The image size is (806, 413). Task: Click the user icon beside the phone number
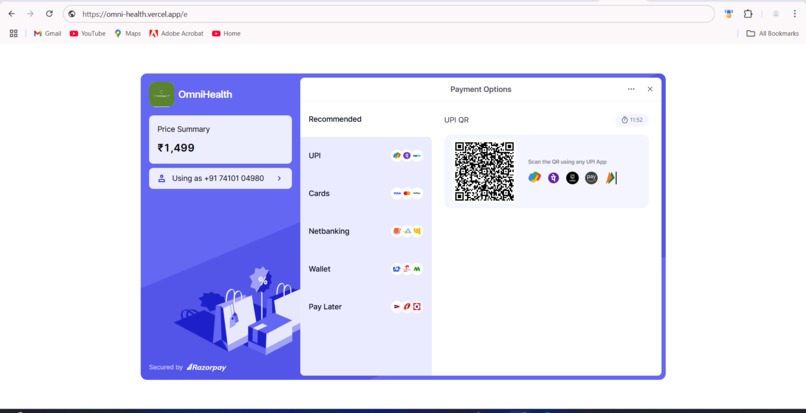tap(161, 178)
